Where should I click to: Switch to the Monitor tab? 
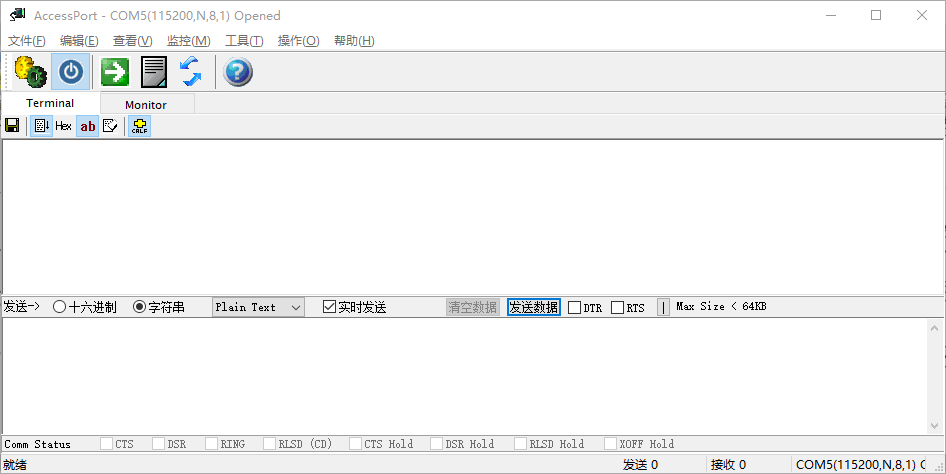tap(146, 104)
